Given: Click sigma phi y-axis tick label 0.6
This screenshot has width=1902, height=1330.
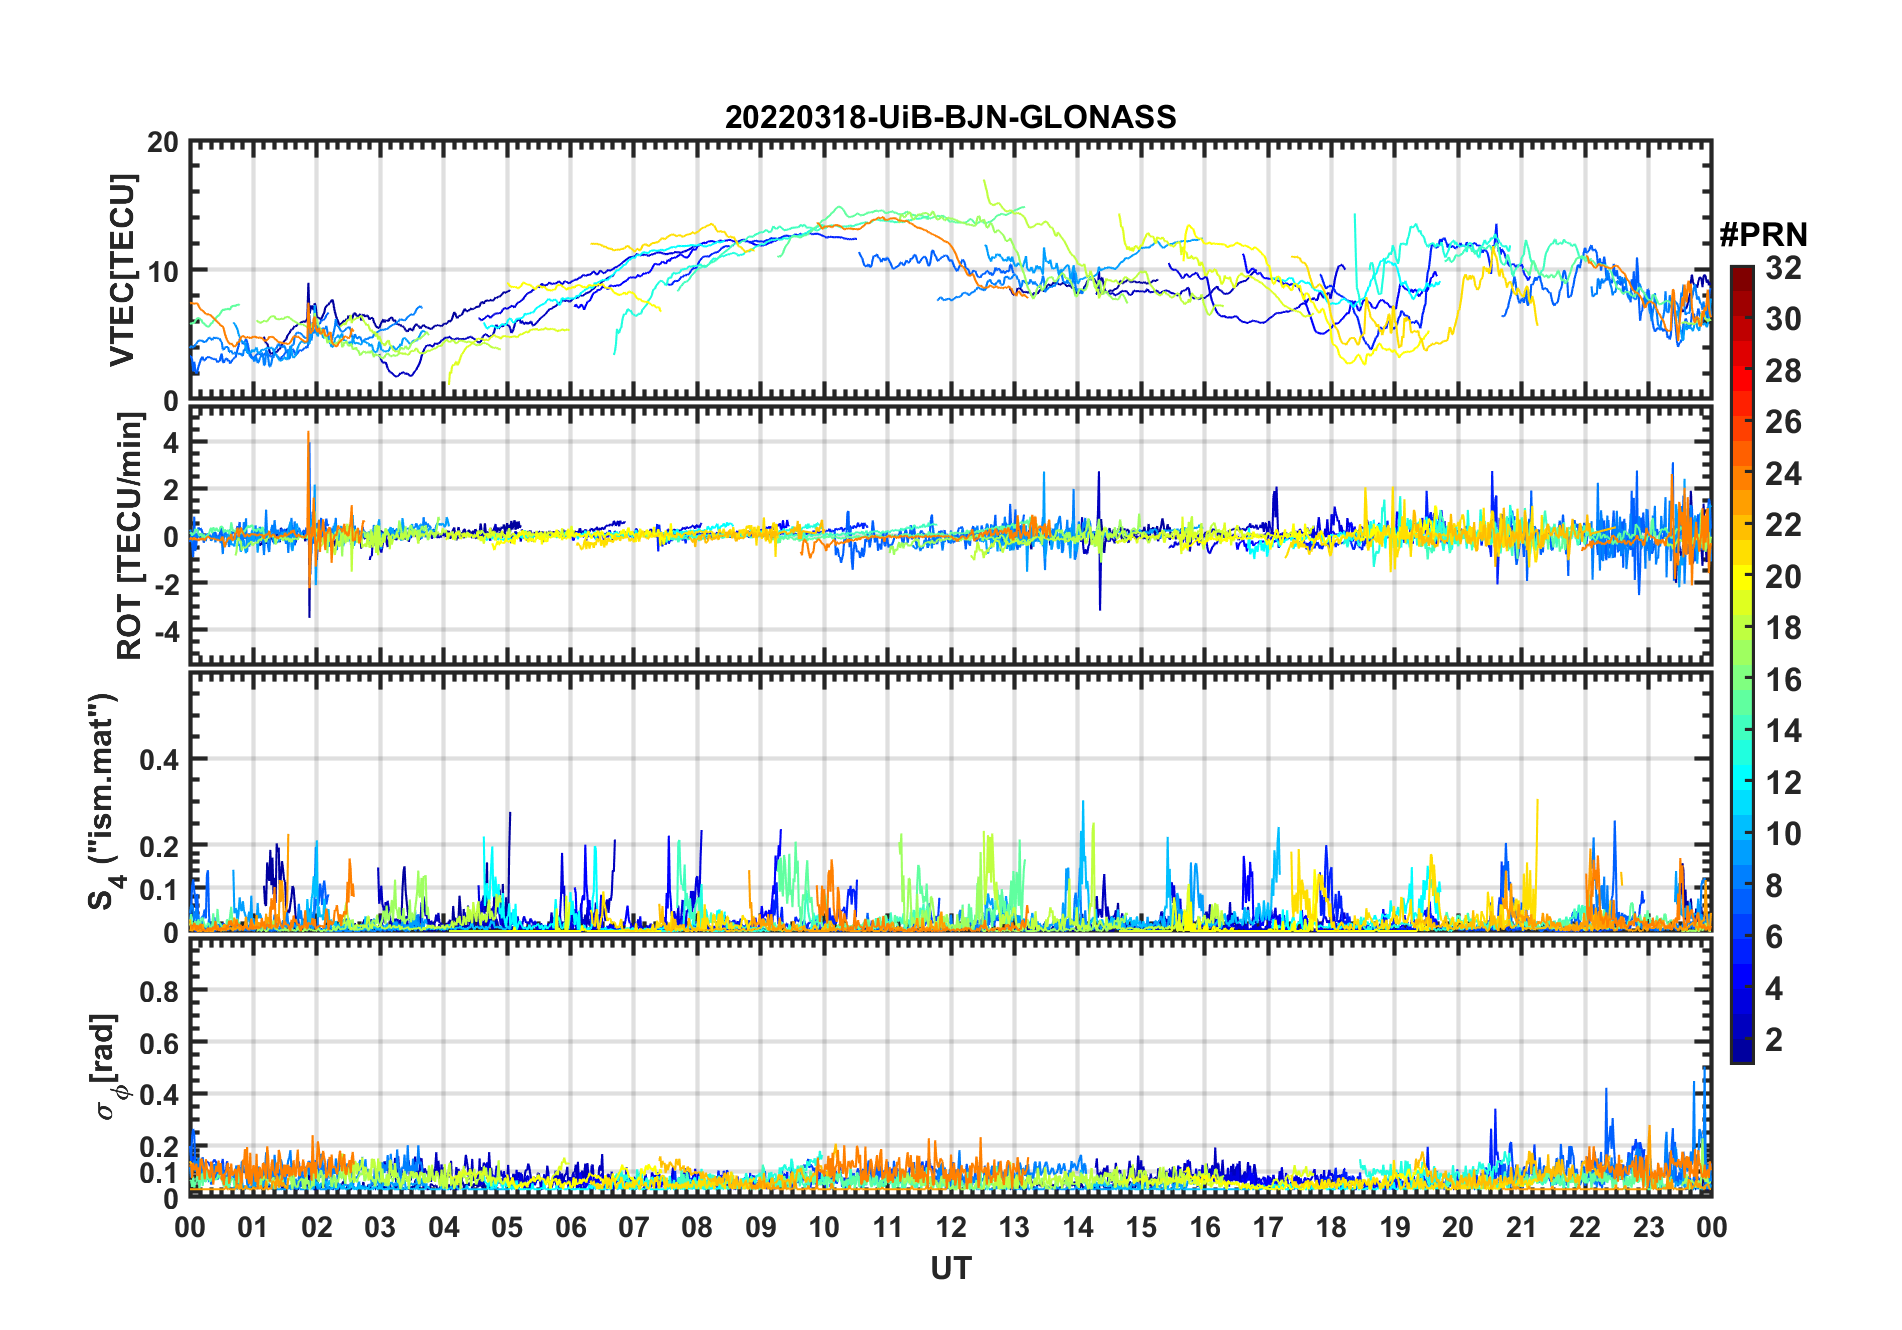Looking at the screenshot, I should [x=159, y=1044].
